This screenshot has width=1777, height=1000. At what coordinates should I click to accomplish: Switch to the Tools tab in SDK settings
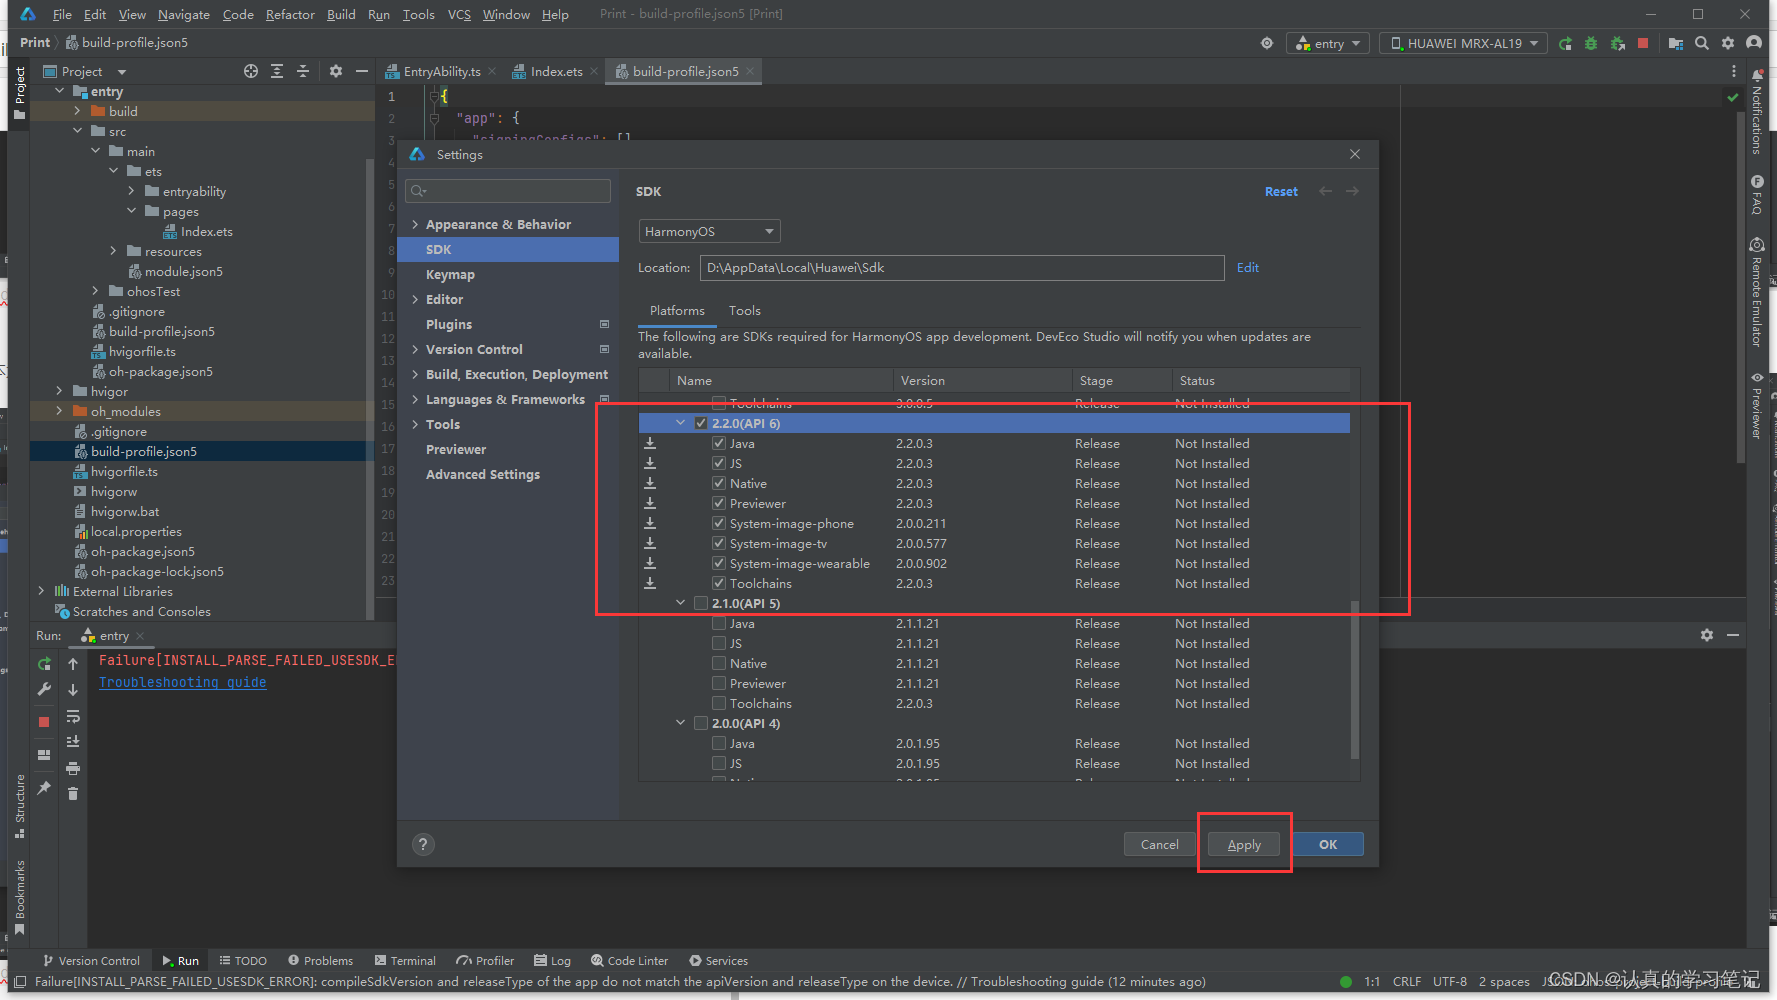pyautogui.click(x=744, y=310)
